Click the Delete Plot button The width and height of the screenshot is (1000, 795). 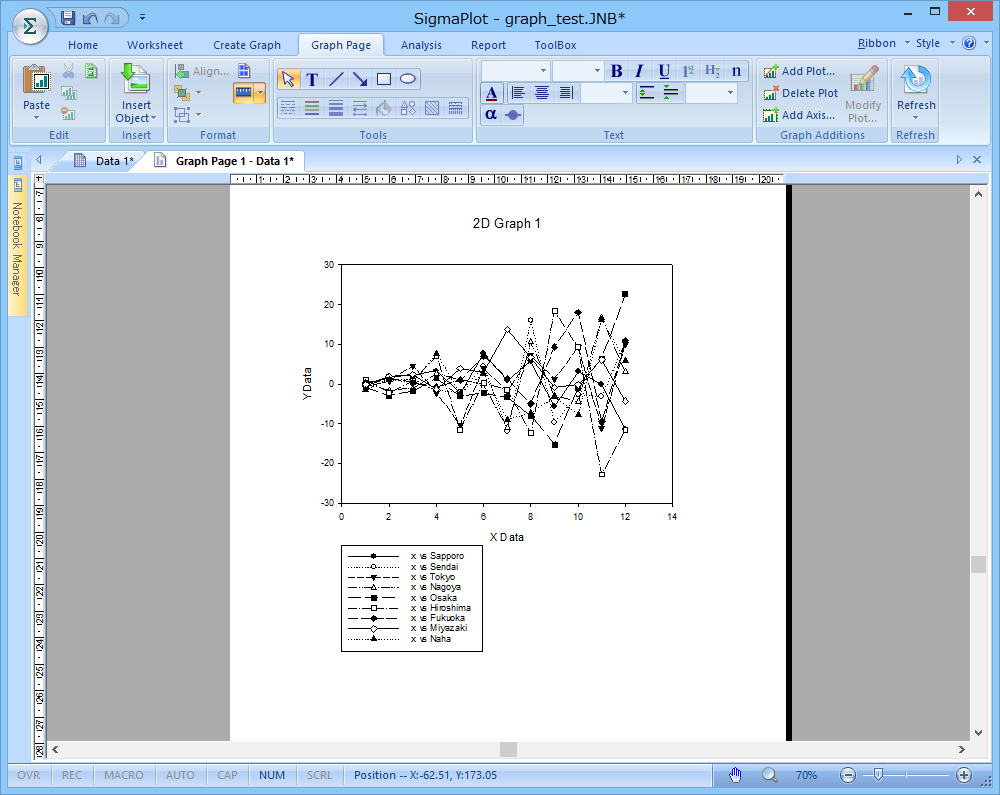[x=800, y=93]
